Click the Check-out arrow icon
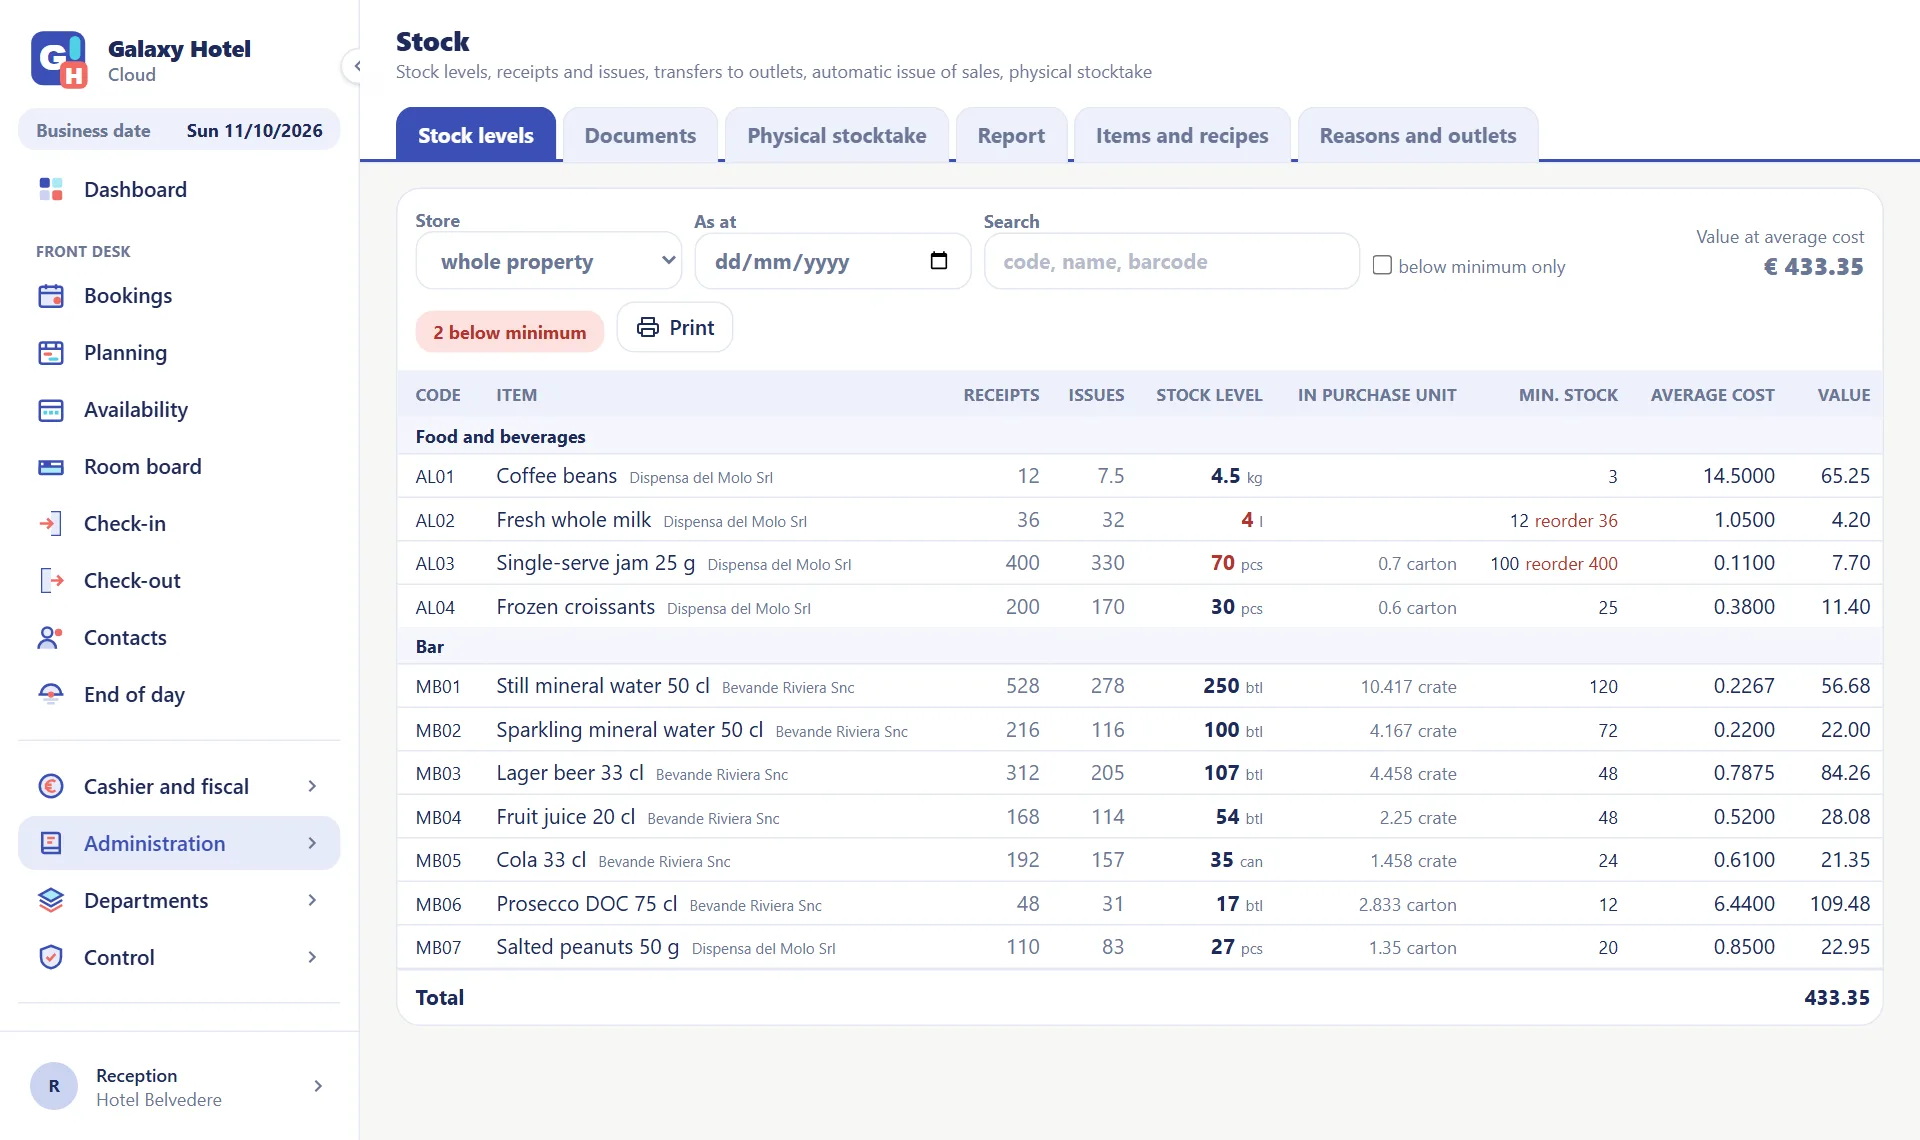Viewport: 1920px width, 1140px height. pyautogui.click(x=51, y=581)
